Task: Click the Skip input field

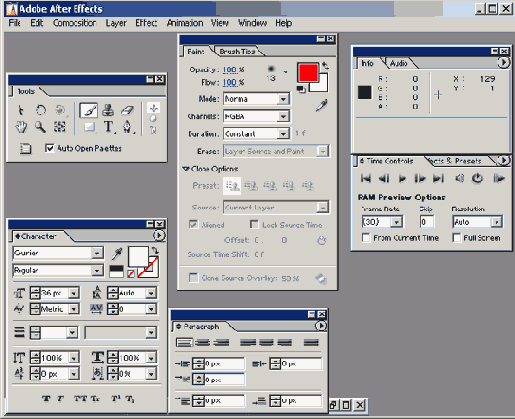Action: 427,222
